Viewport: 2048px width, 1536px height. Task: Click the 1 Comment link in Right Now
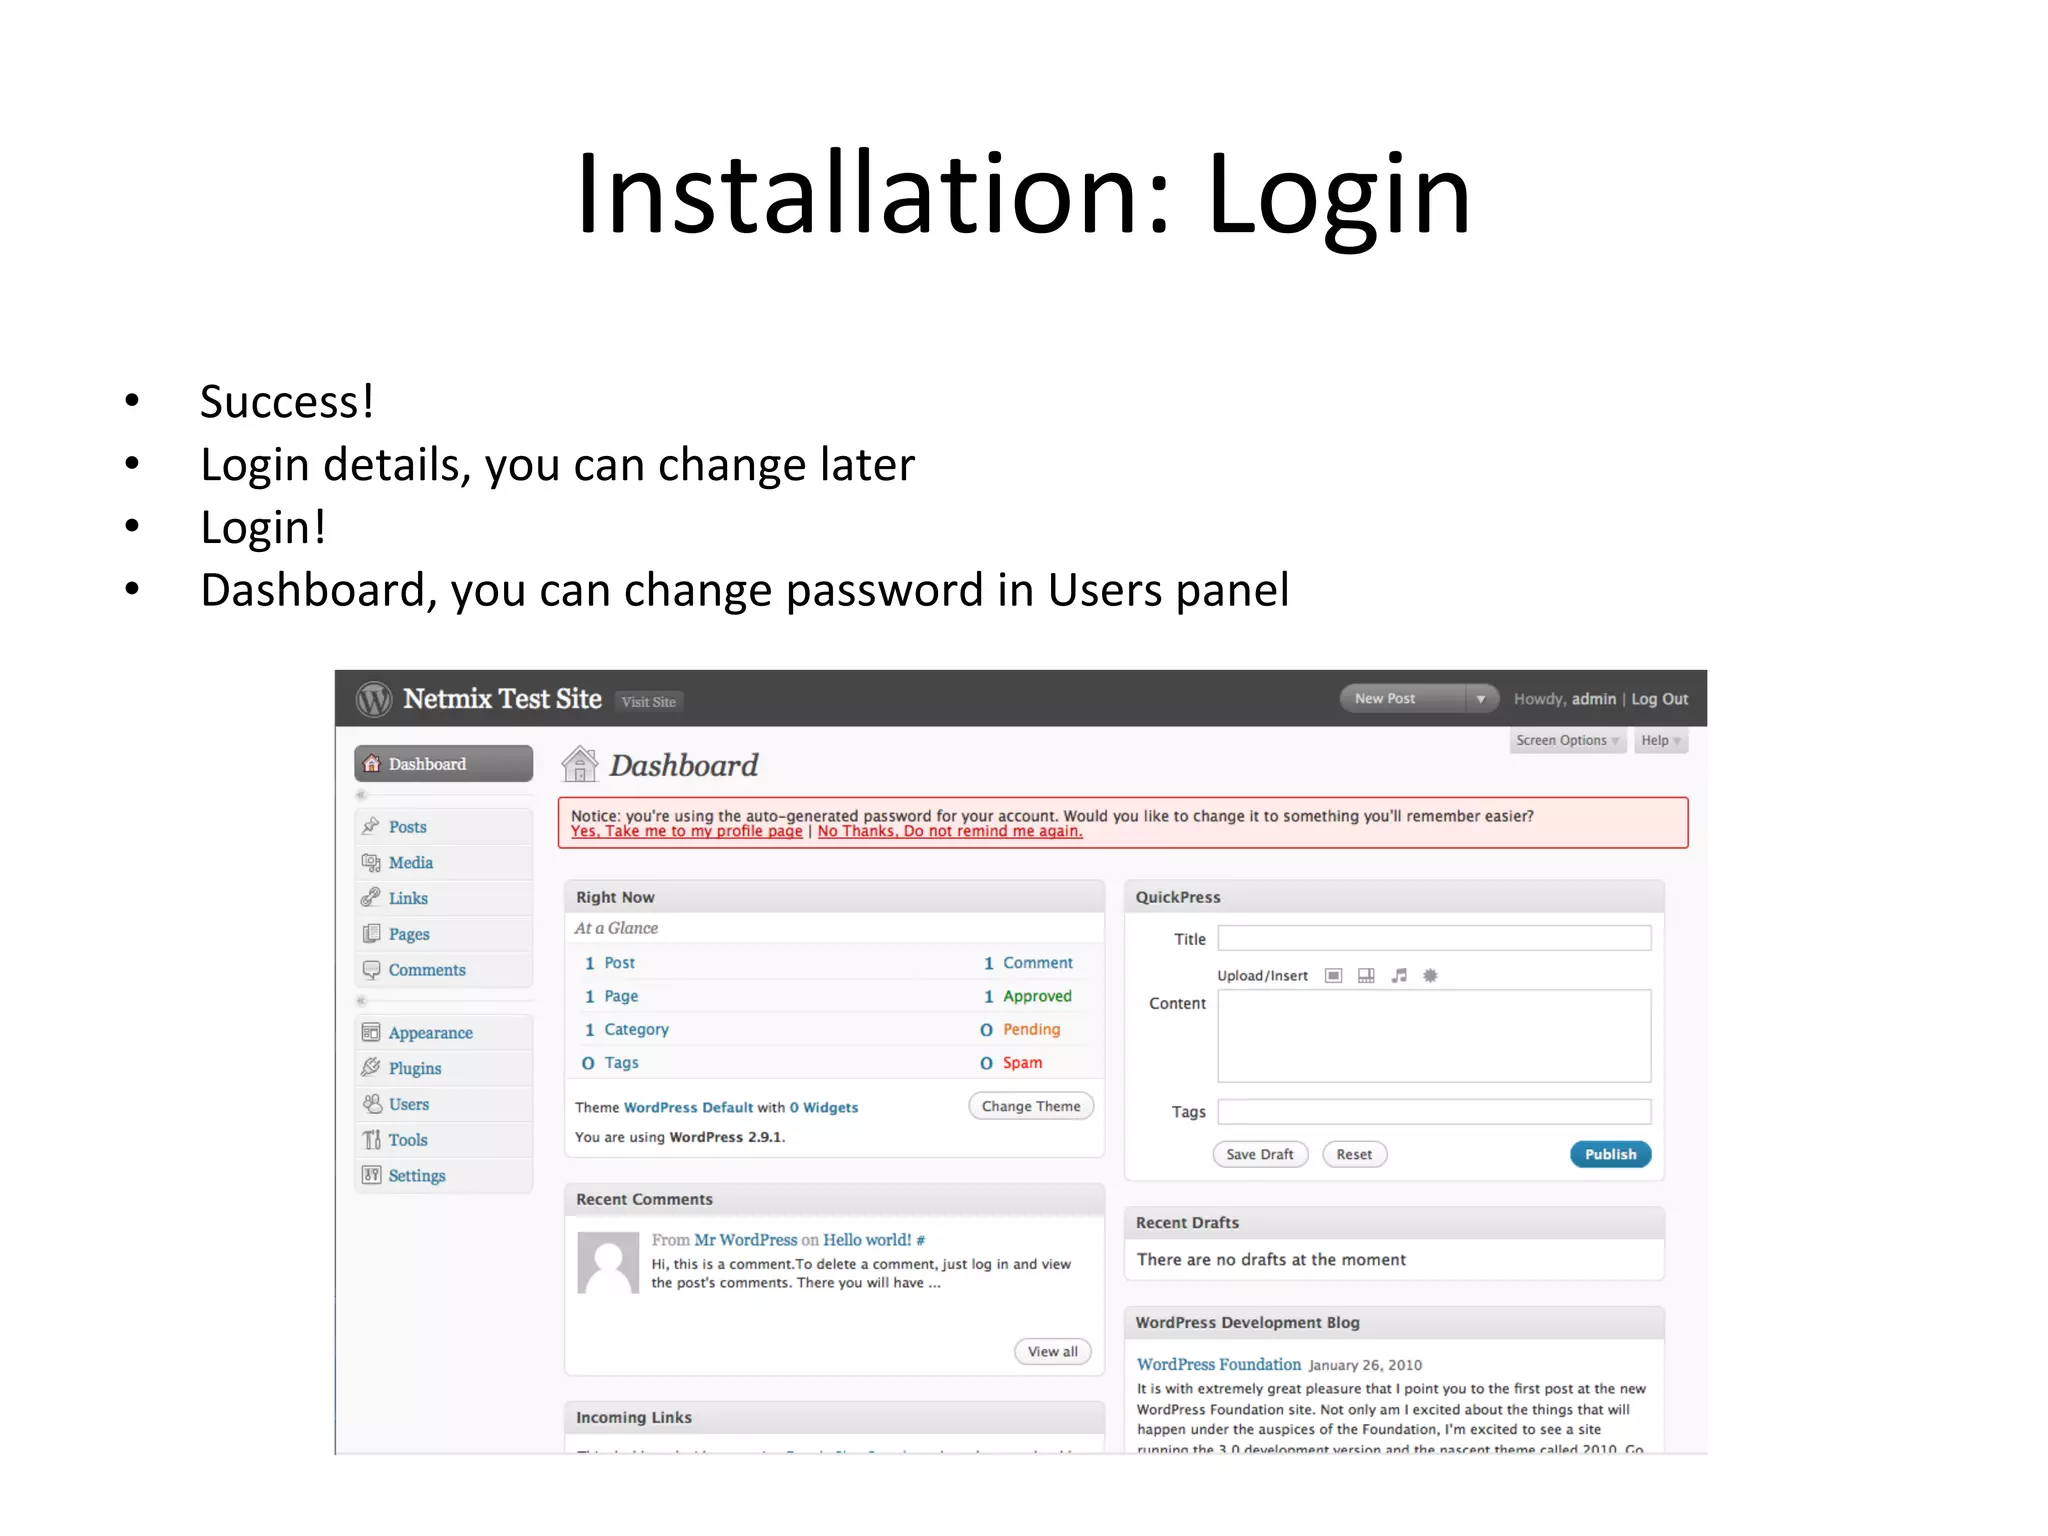(1028, 963)
